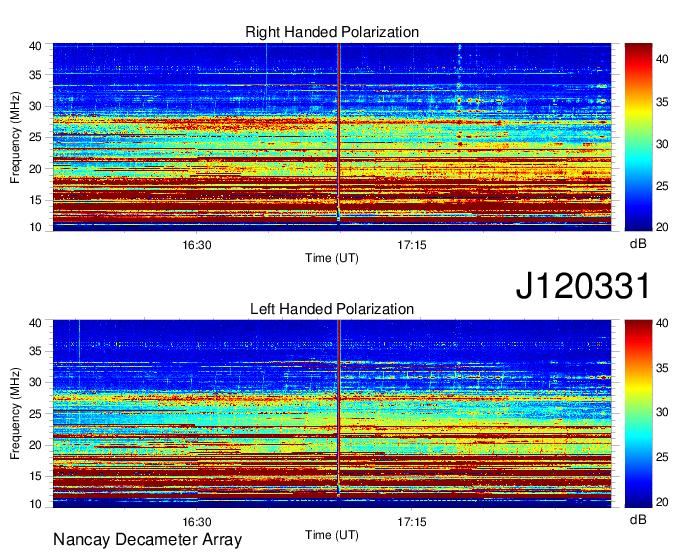Click the bottom panel color bar
This screenshot has width=680, height=552.
638,414
